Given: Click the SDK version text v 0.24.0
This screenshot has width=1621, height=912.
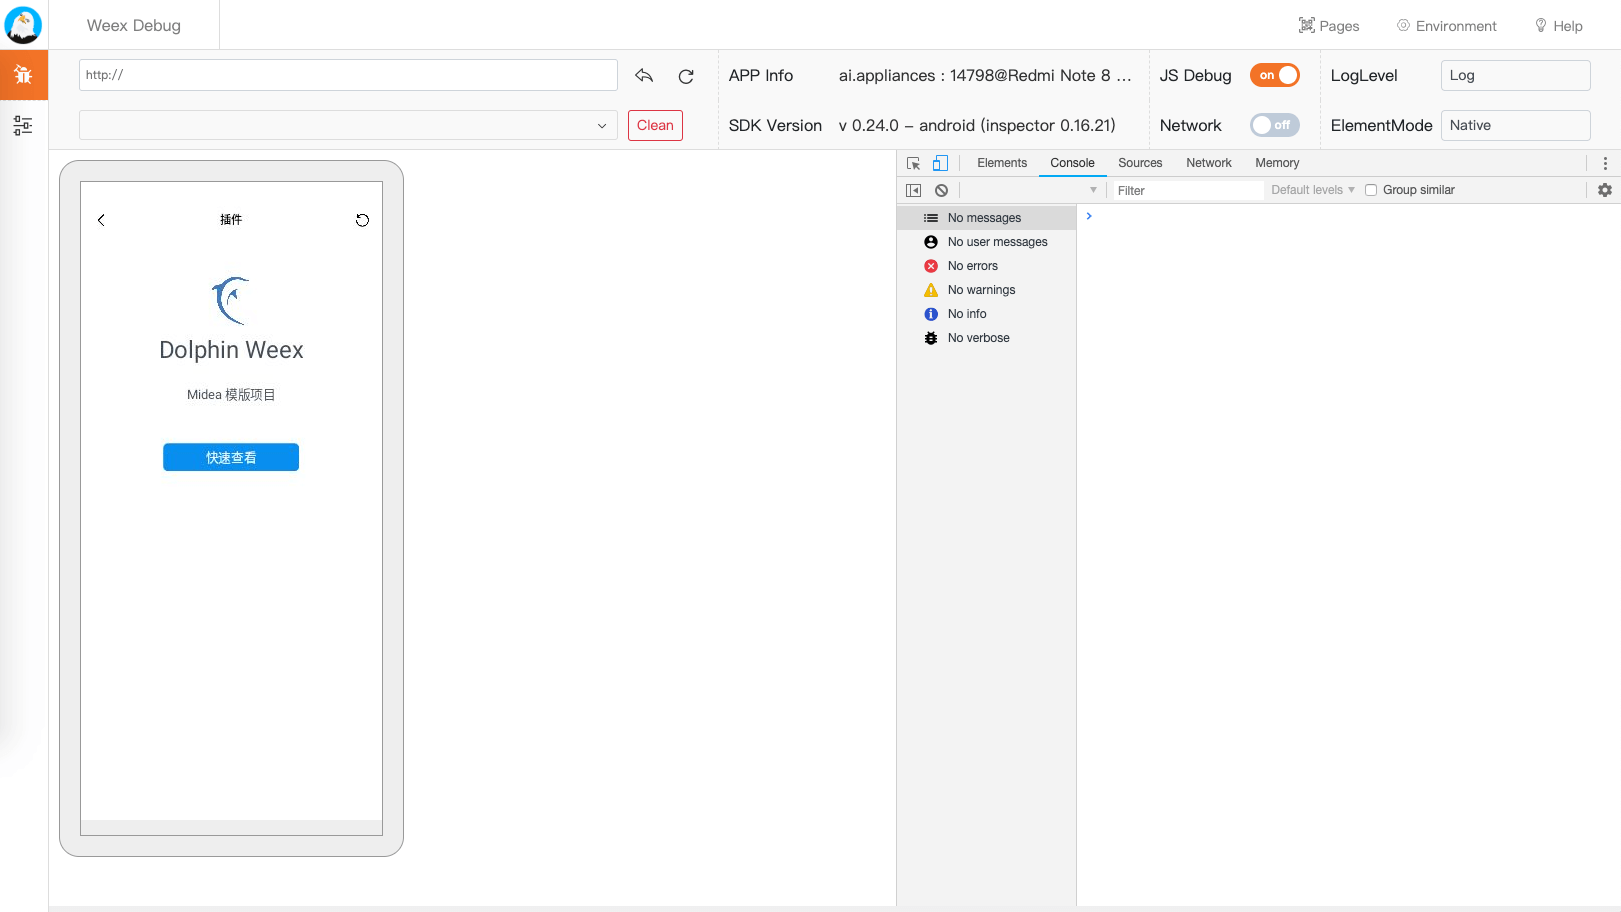Looking at the screenshot, I should (977, 125).
